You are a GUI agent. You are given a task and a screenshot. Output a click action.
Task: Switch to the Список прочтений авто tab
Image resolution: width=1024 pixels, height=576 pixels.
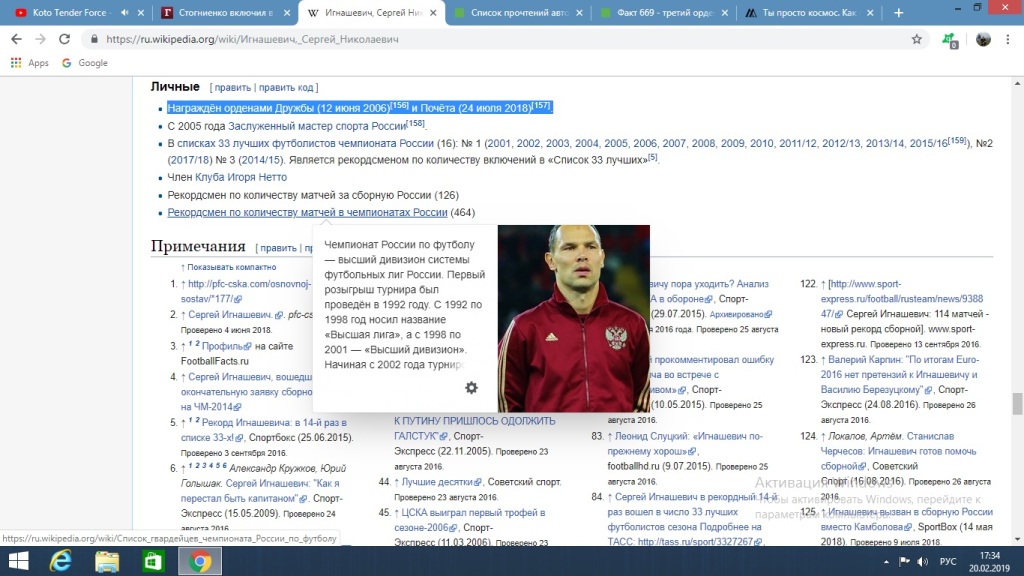(x=519, y=12)
